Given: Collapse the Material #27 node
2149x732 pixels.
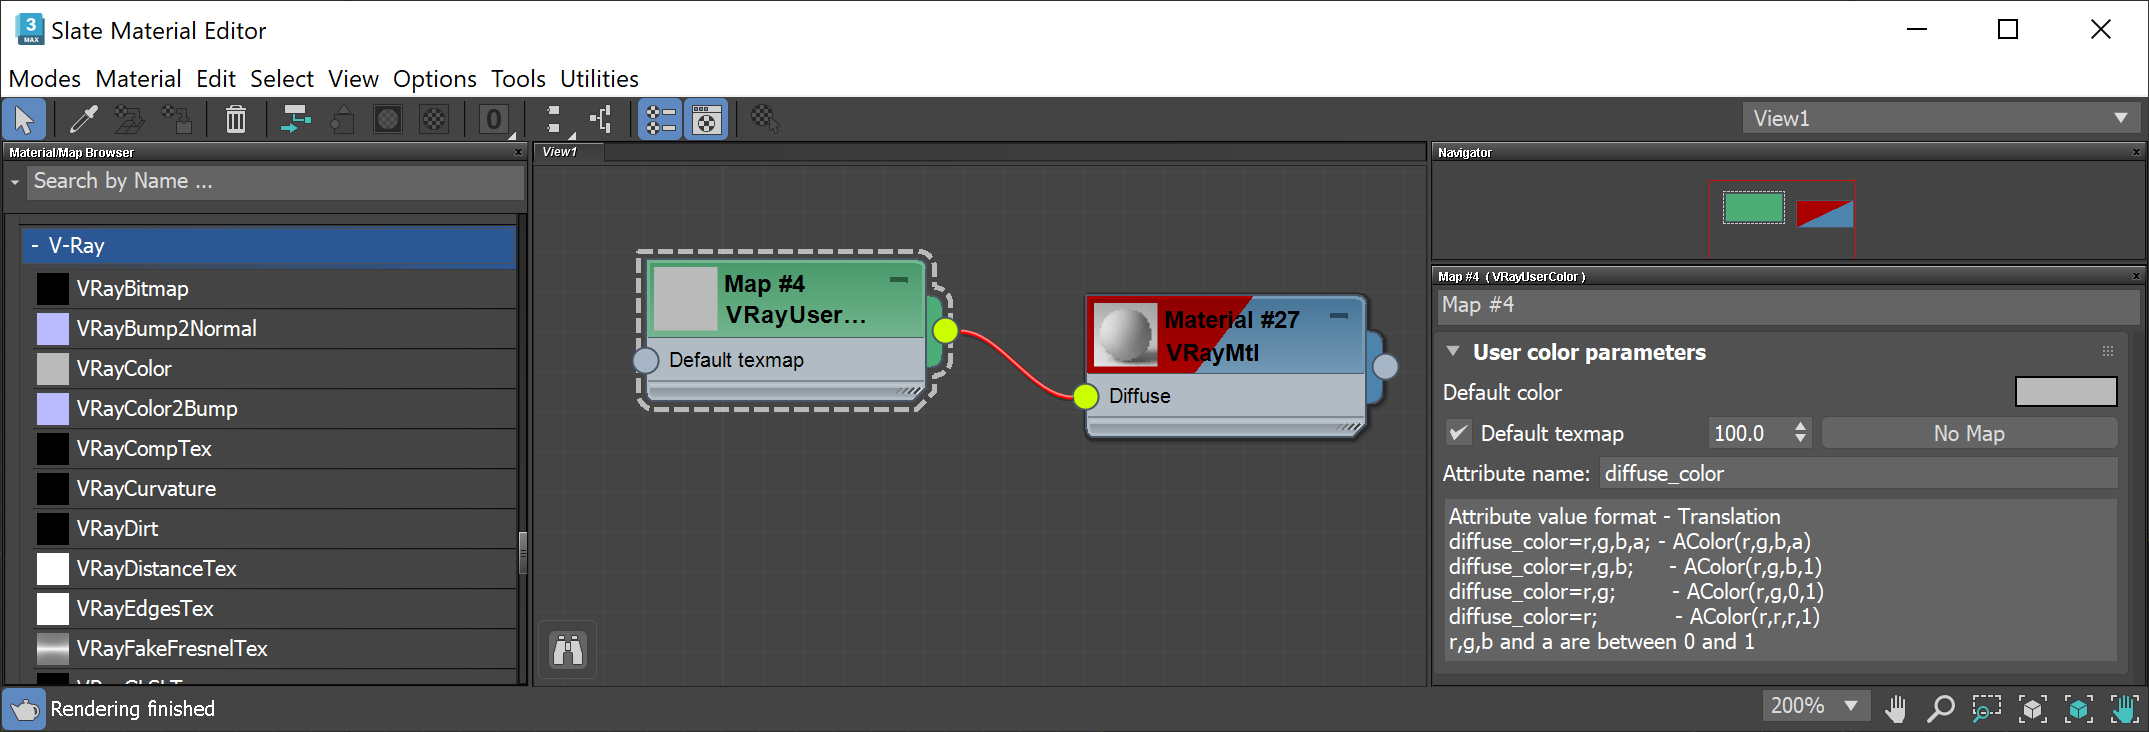Looking at the screenshot, I should [x=1339, y=316].
